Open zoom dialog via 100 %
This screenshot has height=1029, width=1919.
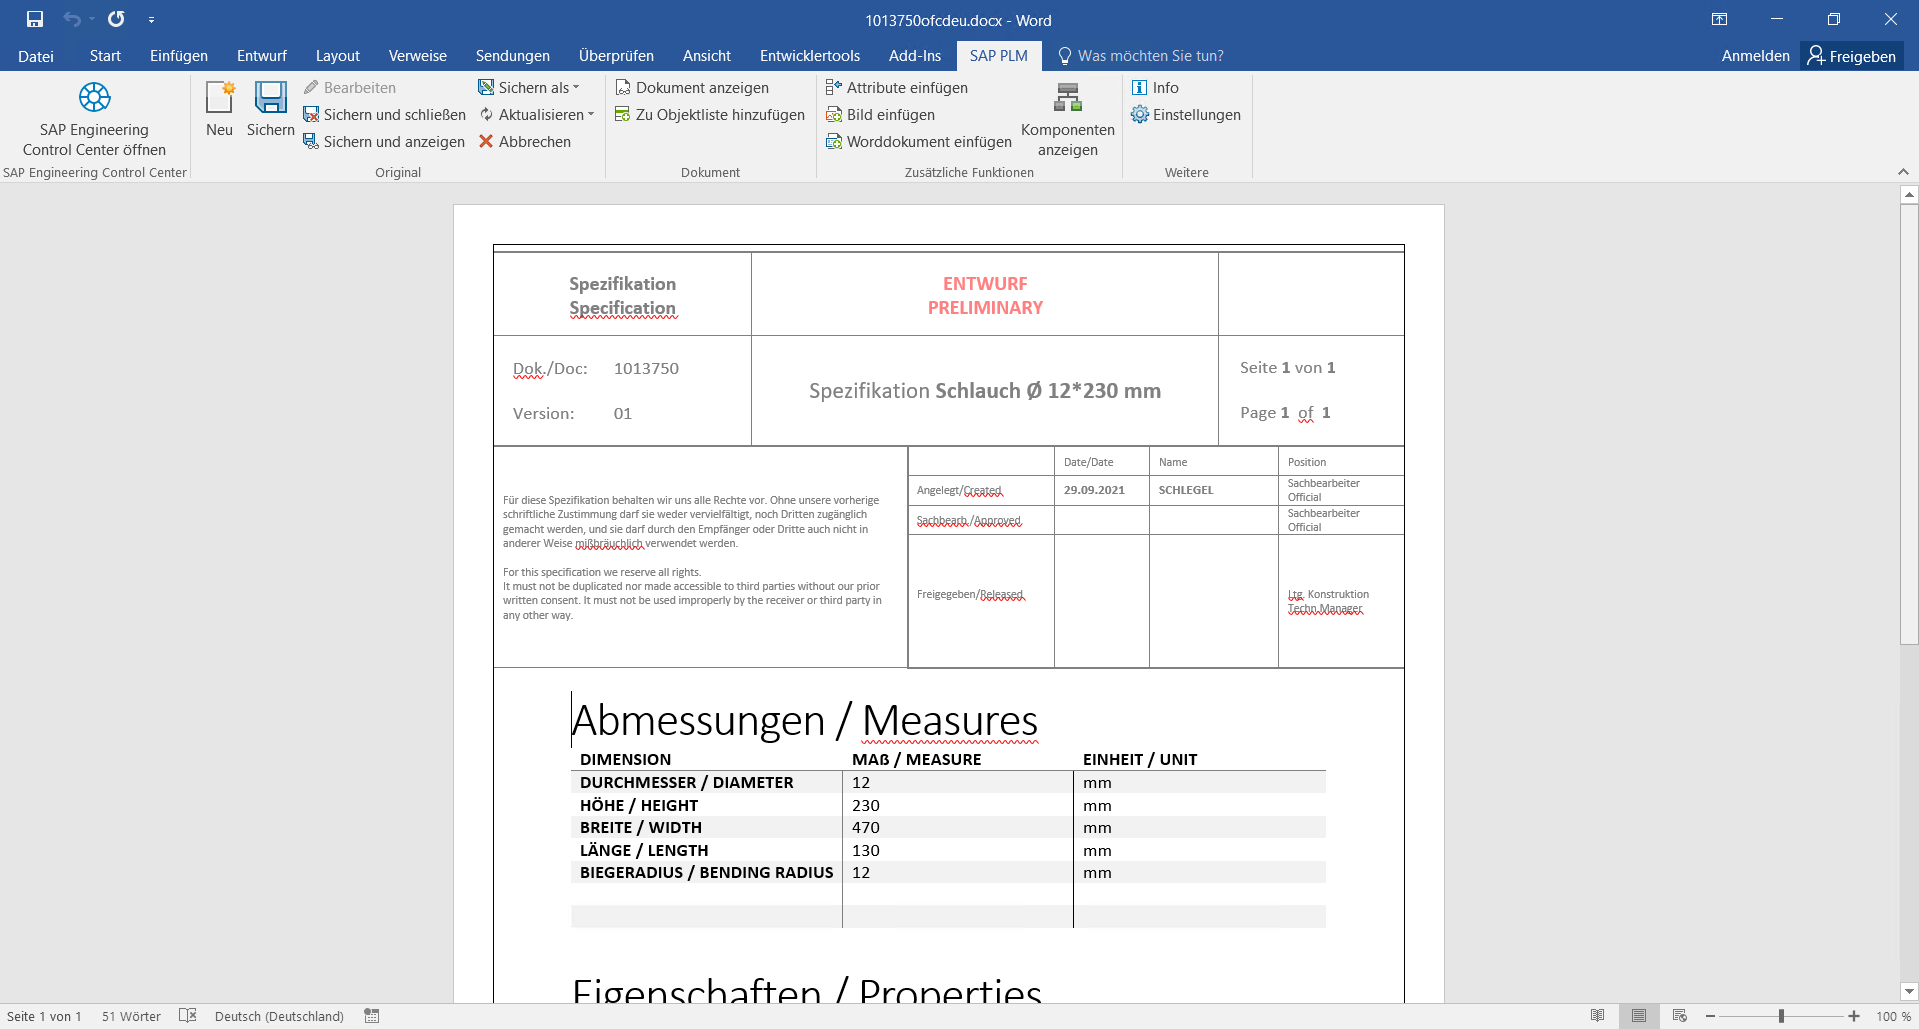coord(1893,1016)
